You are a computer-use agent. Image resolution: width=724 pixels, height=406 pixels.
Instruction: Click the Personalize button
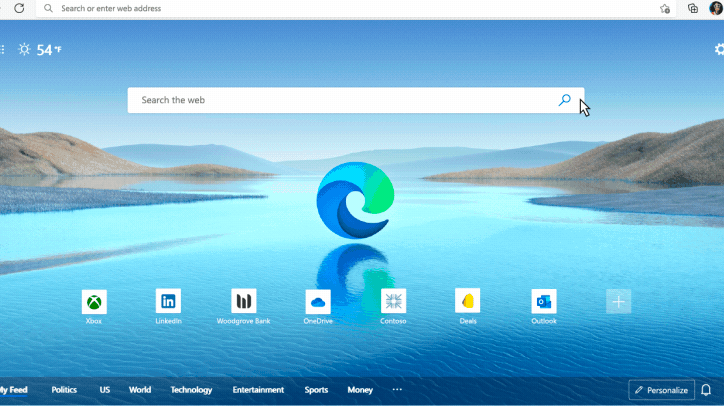tap(661, 390)
